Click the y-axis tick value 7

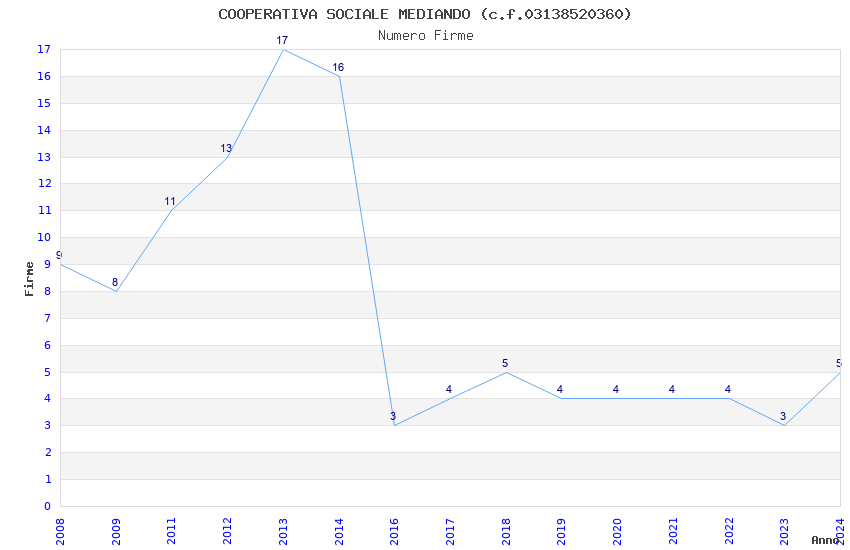point(48,318)
